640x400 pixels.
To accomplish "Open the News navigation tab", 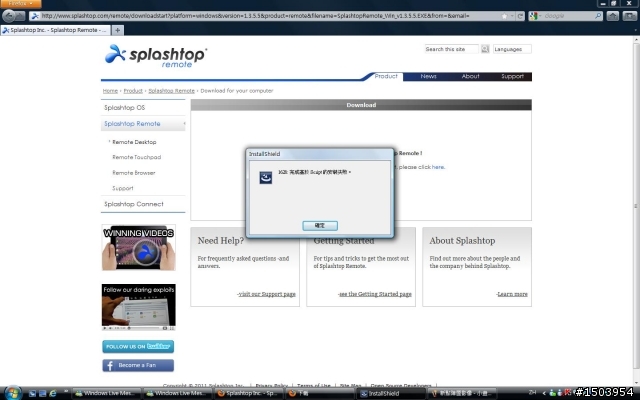I will click(429, 76).
